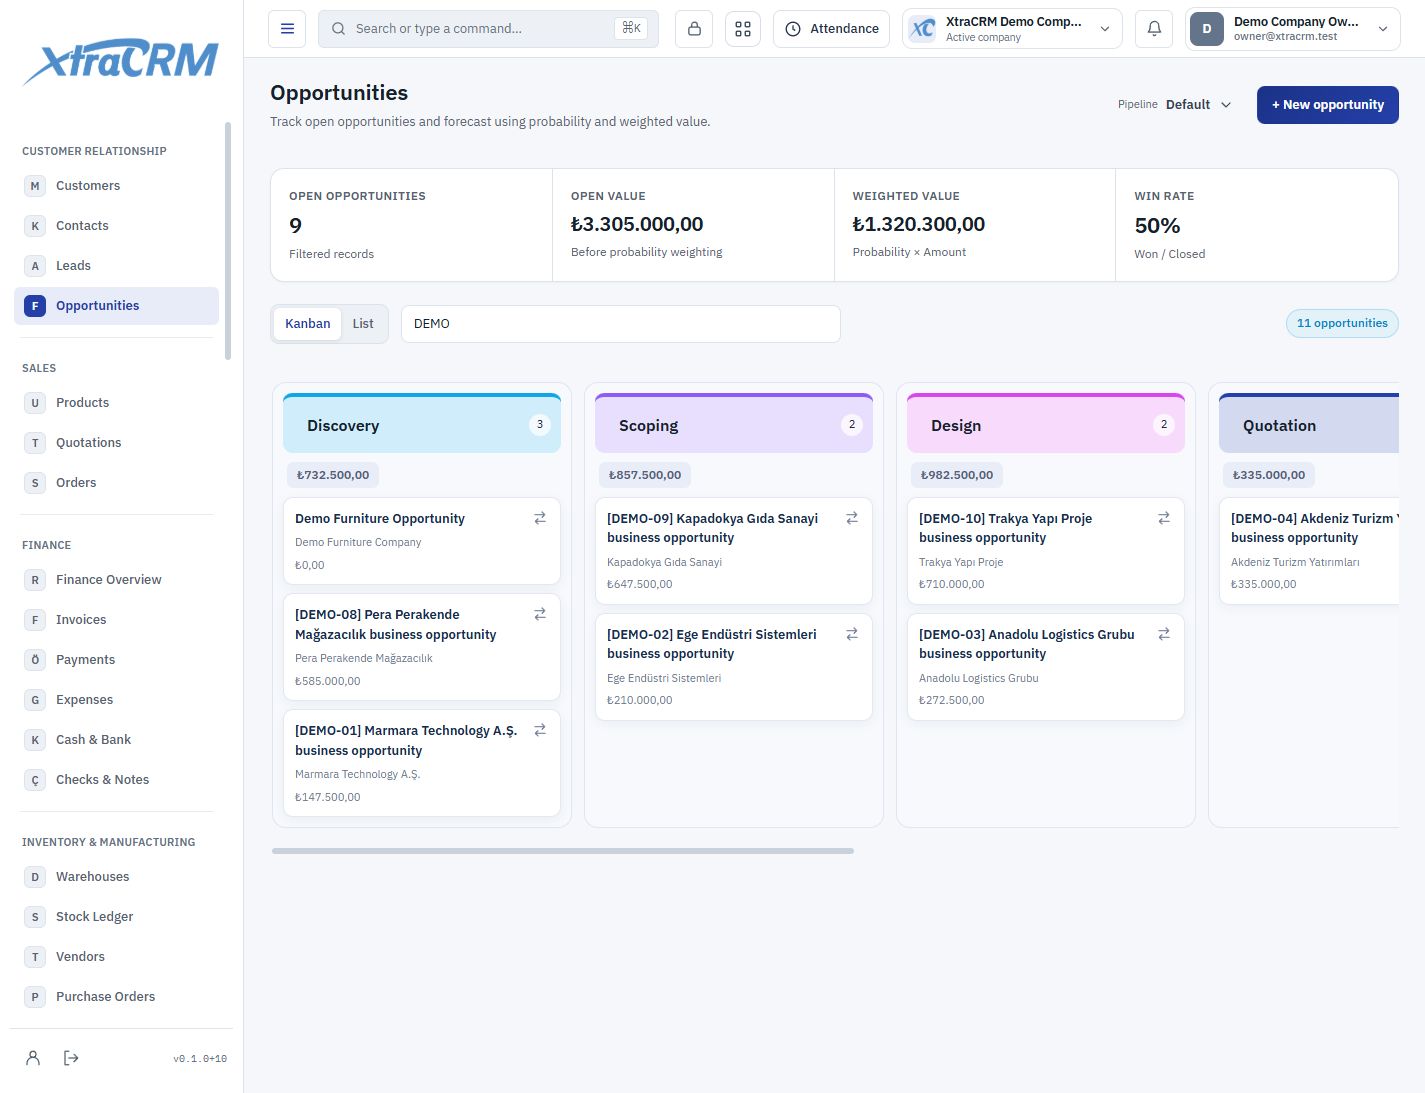This screenshot has height=1093, width=1425.
Task: Focus the filter field containing DEMO
Action: (620, 324)
